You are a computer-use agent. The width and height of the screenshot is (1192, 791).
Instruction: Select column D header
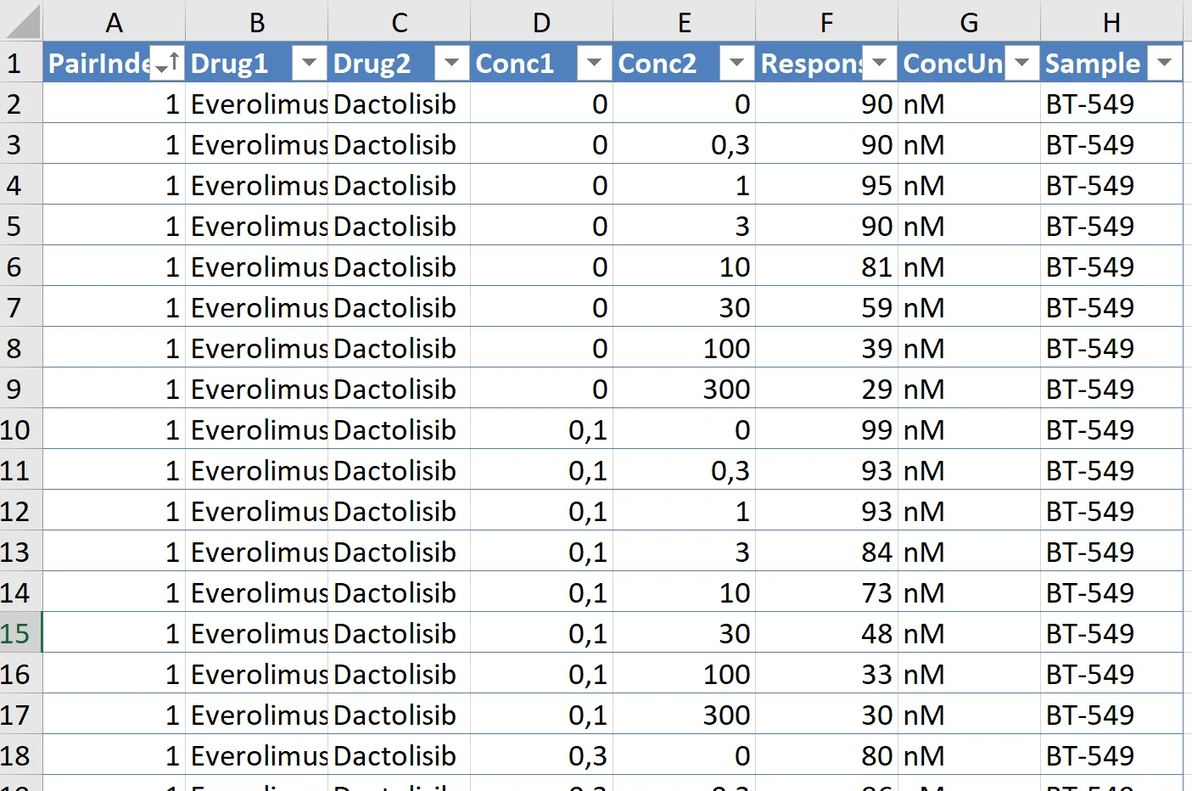click(x=541, y=22)
